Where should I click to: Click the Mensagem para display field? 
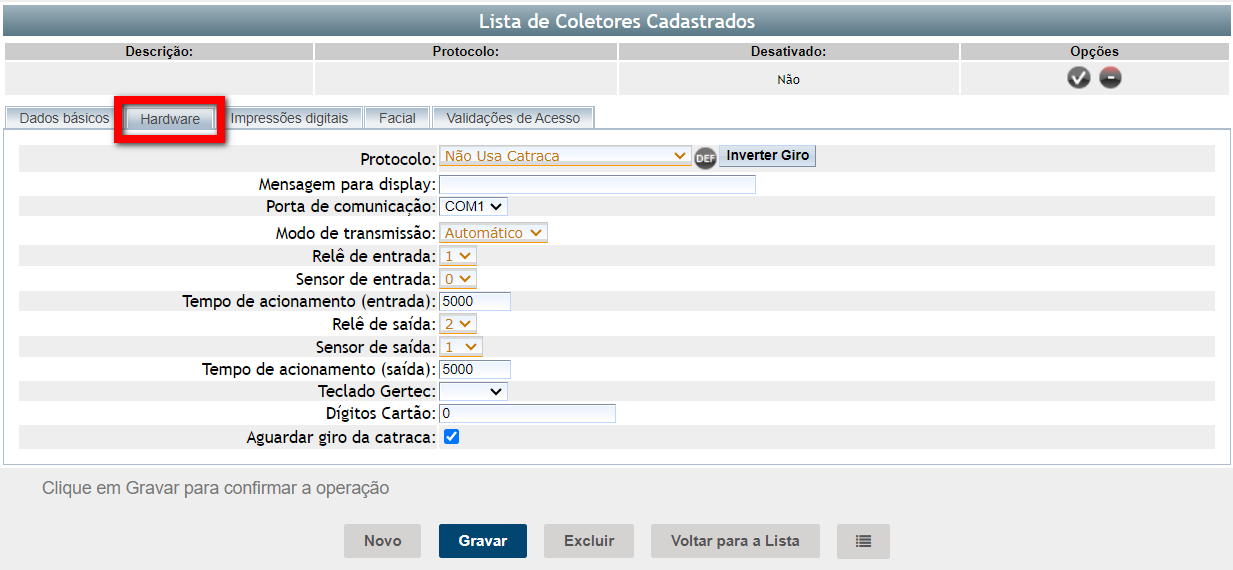coord(597,184)
